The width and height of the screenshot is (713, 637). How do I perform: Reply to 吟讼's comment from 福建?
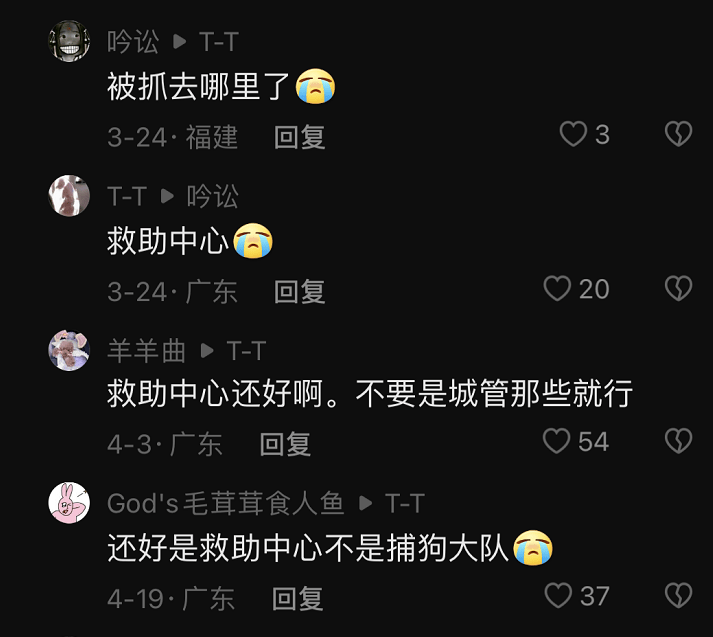tap(300, 137)
